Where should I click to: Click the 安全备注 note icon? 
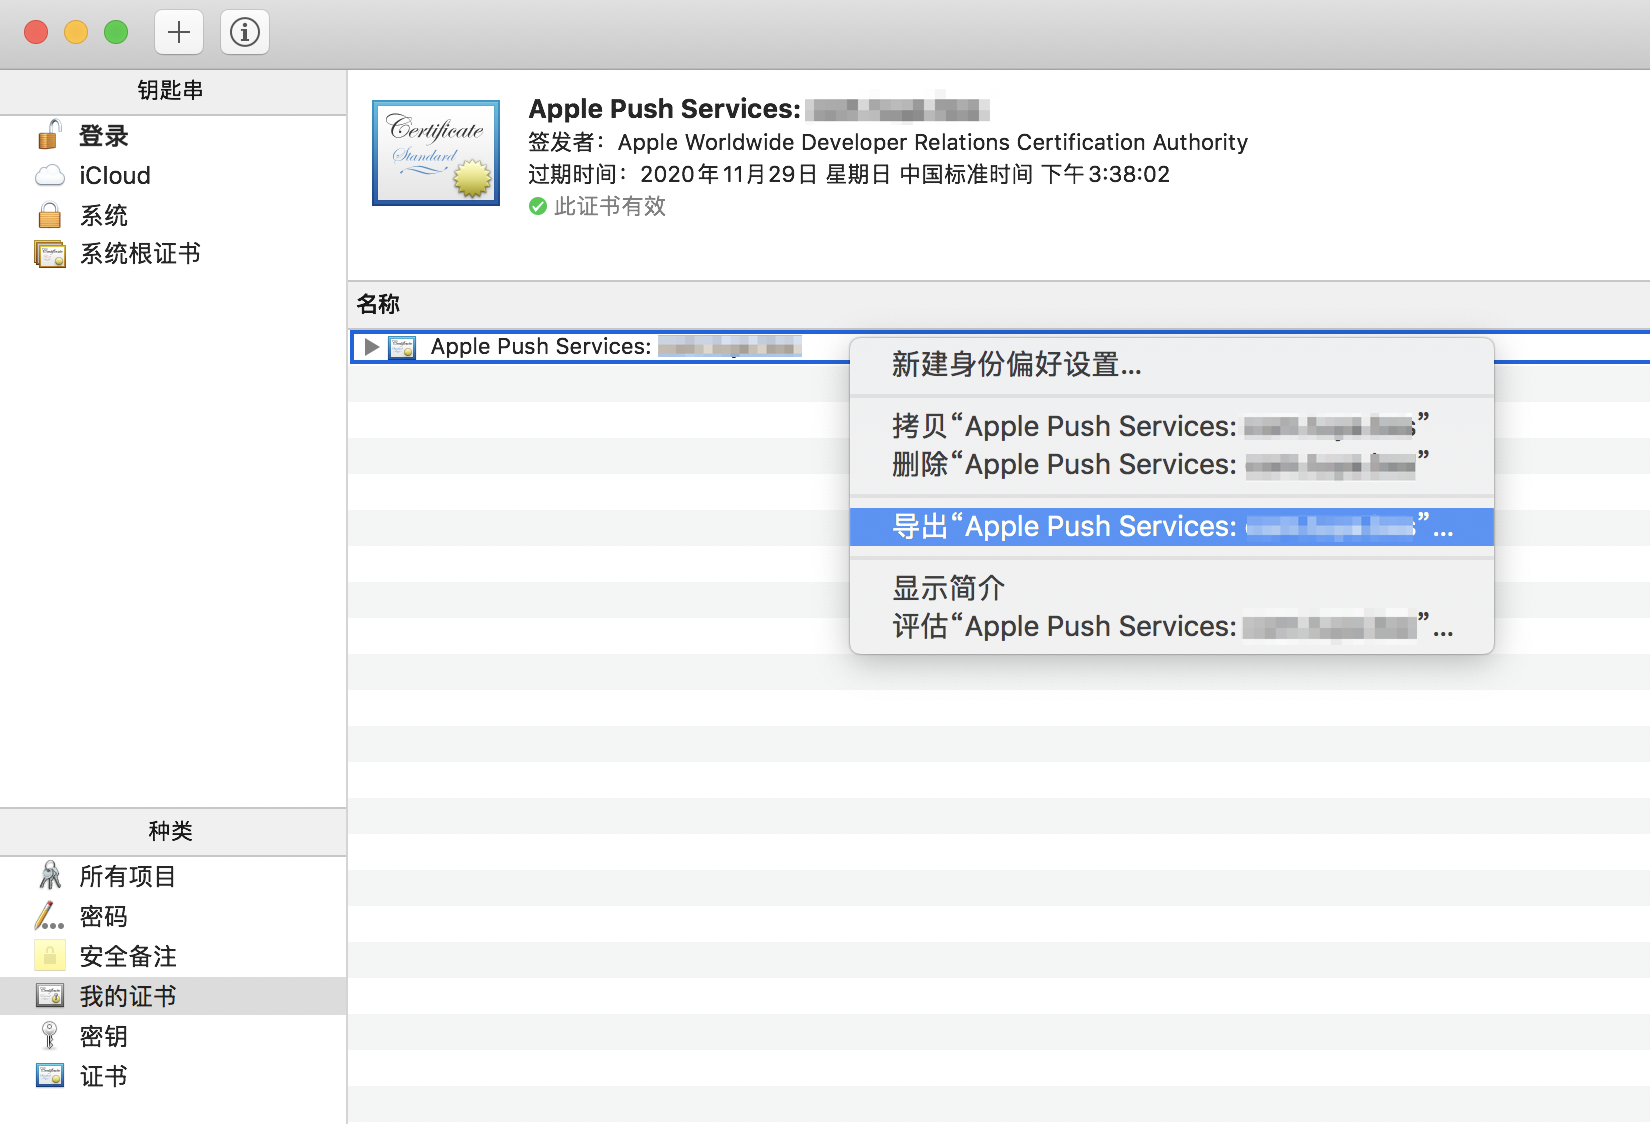tap(50, 956)
